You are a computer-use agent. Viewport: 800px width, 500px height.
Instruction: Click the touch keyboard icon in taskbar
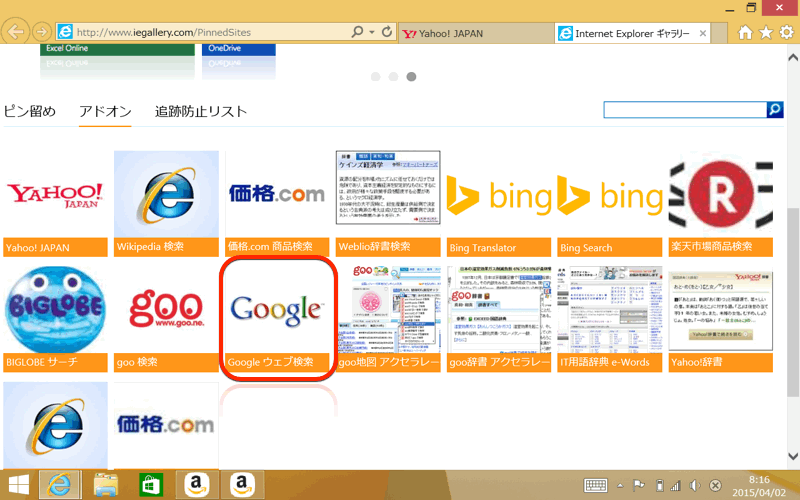pyautogui.click(x=596, y=486)
